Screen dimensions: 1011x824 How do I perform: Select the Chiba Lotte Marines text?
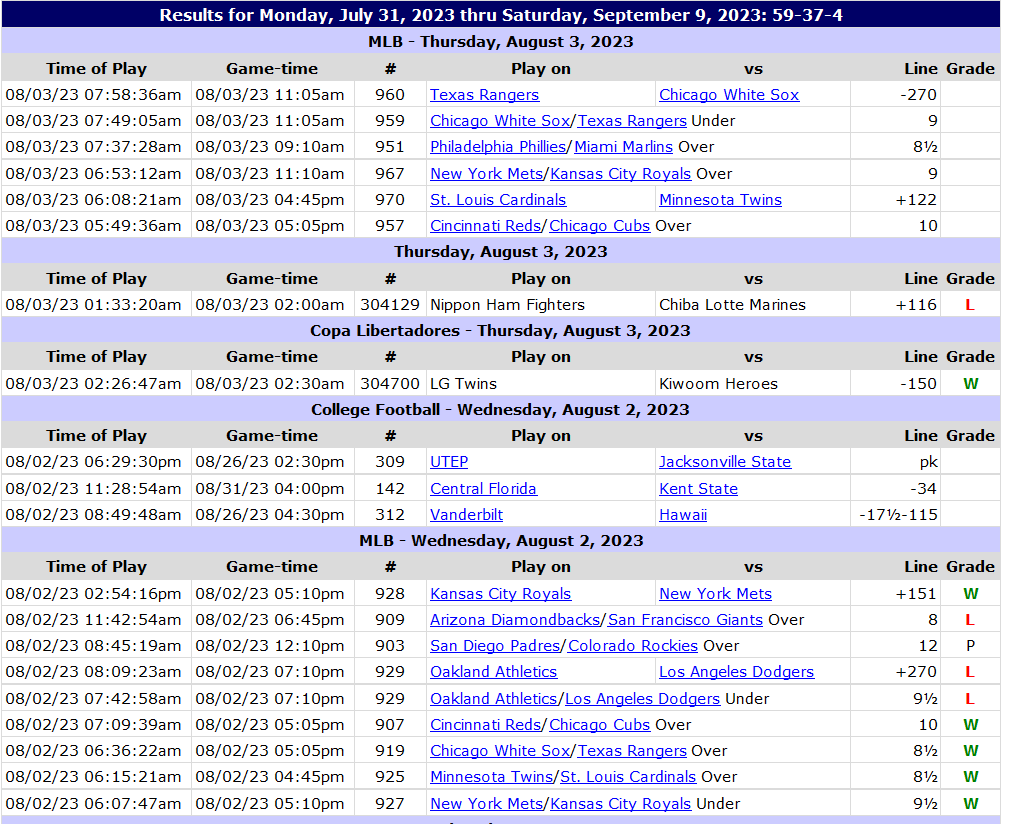(x=732, y=304)
